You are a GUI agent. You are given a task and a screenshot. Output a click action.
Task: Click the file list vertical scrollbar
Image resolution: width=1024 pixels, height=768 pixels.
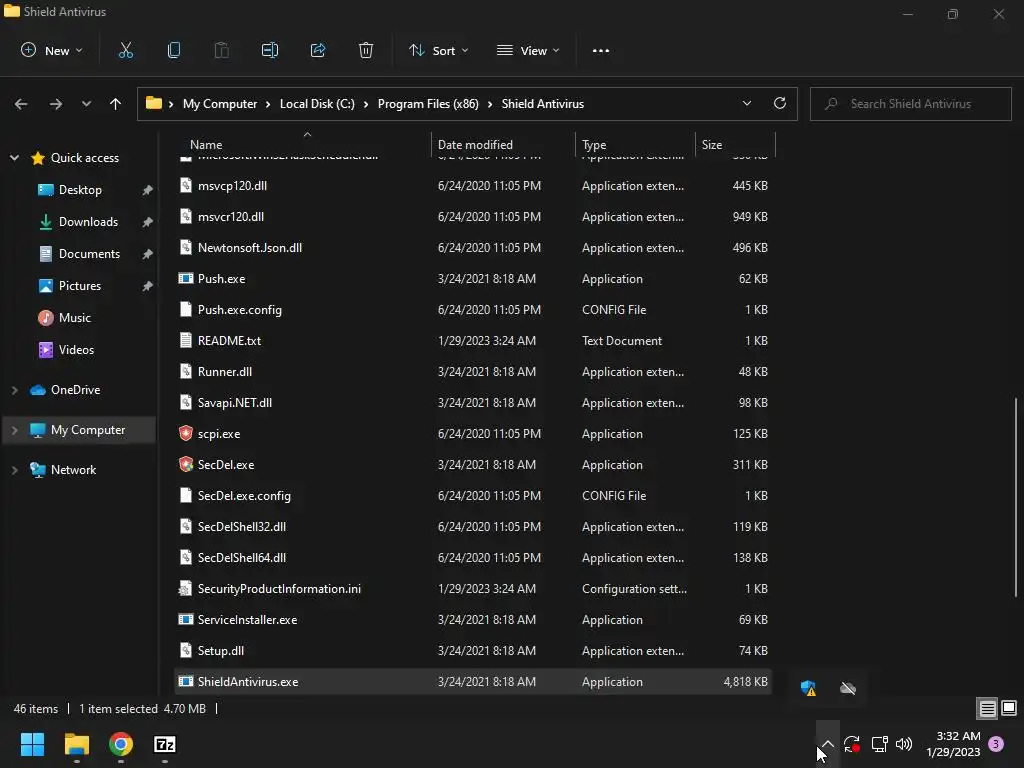[x=1015, y=497]
